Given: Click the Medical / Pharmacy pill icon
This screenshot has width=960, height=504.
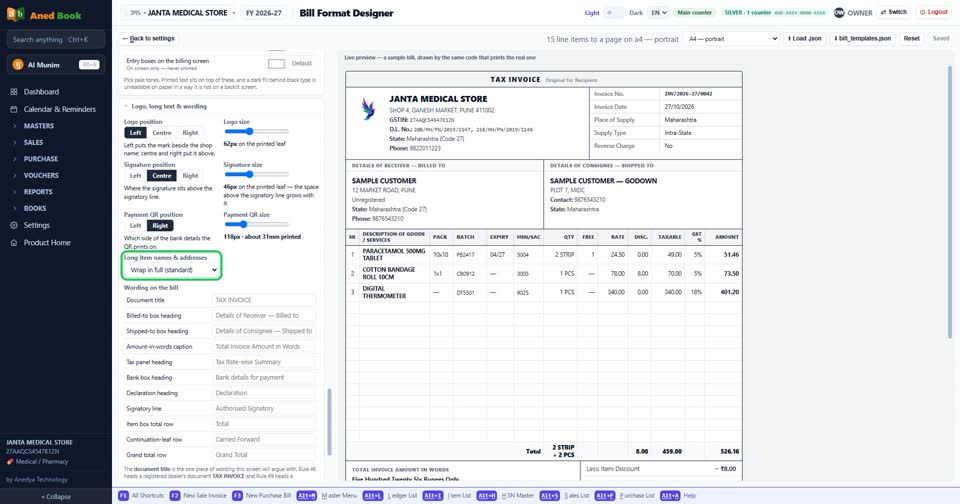Looking at the screenshot, I should (x=10, y=462).
